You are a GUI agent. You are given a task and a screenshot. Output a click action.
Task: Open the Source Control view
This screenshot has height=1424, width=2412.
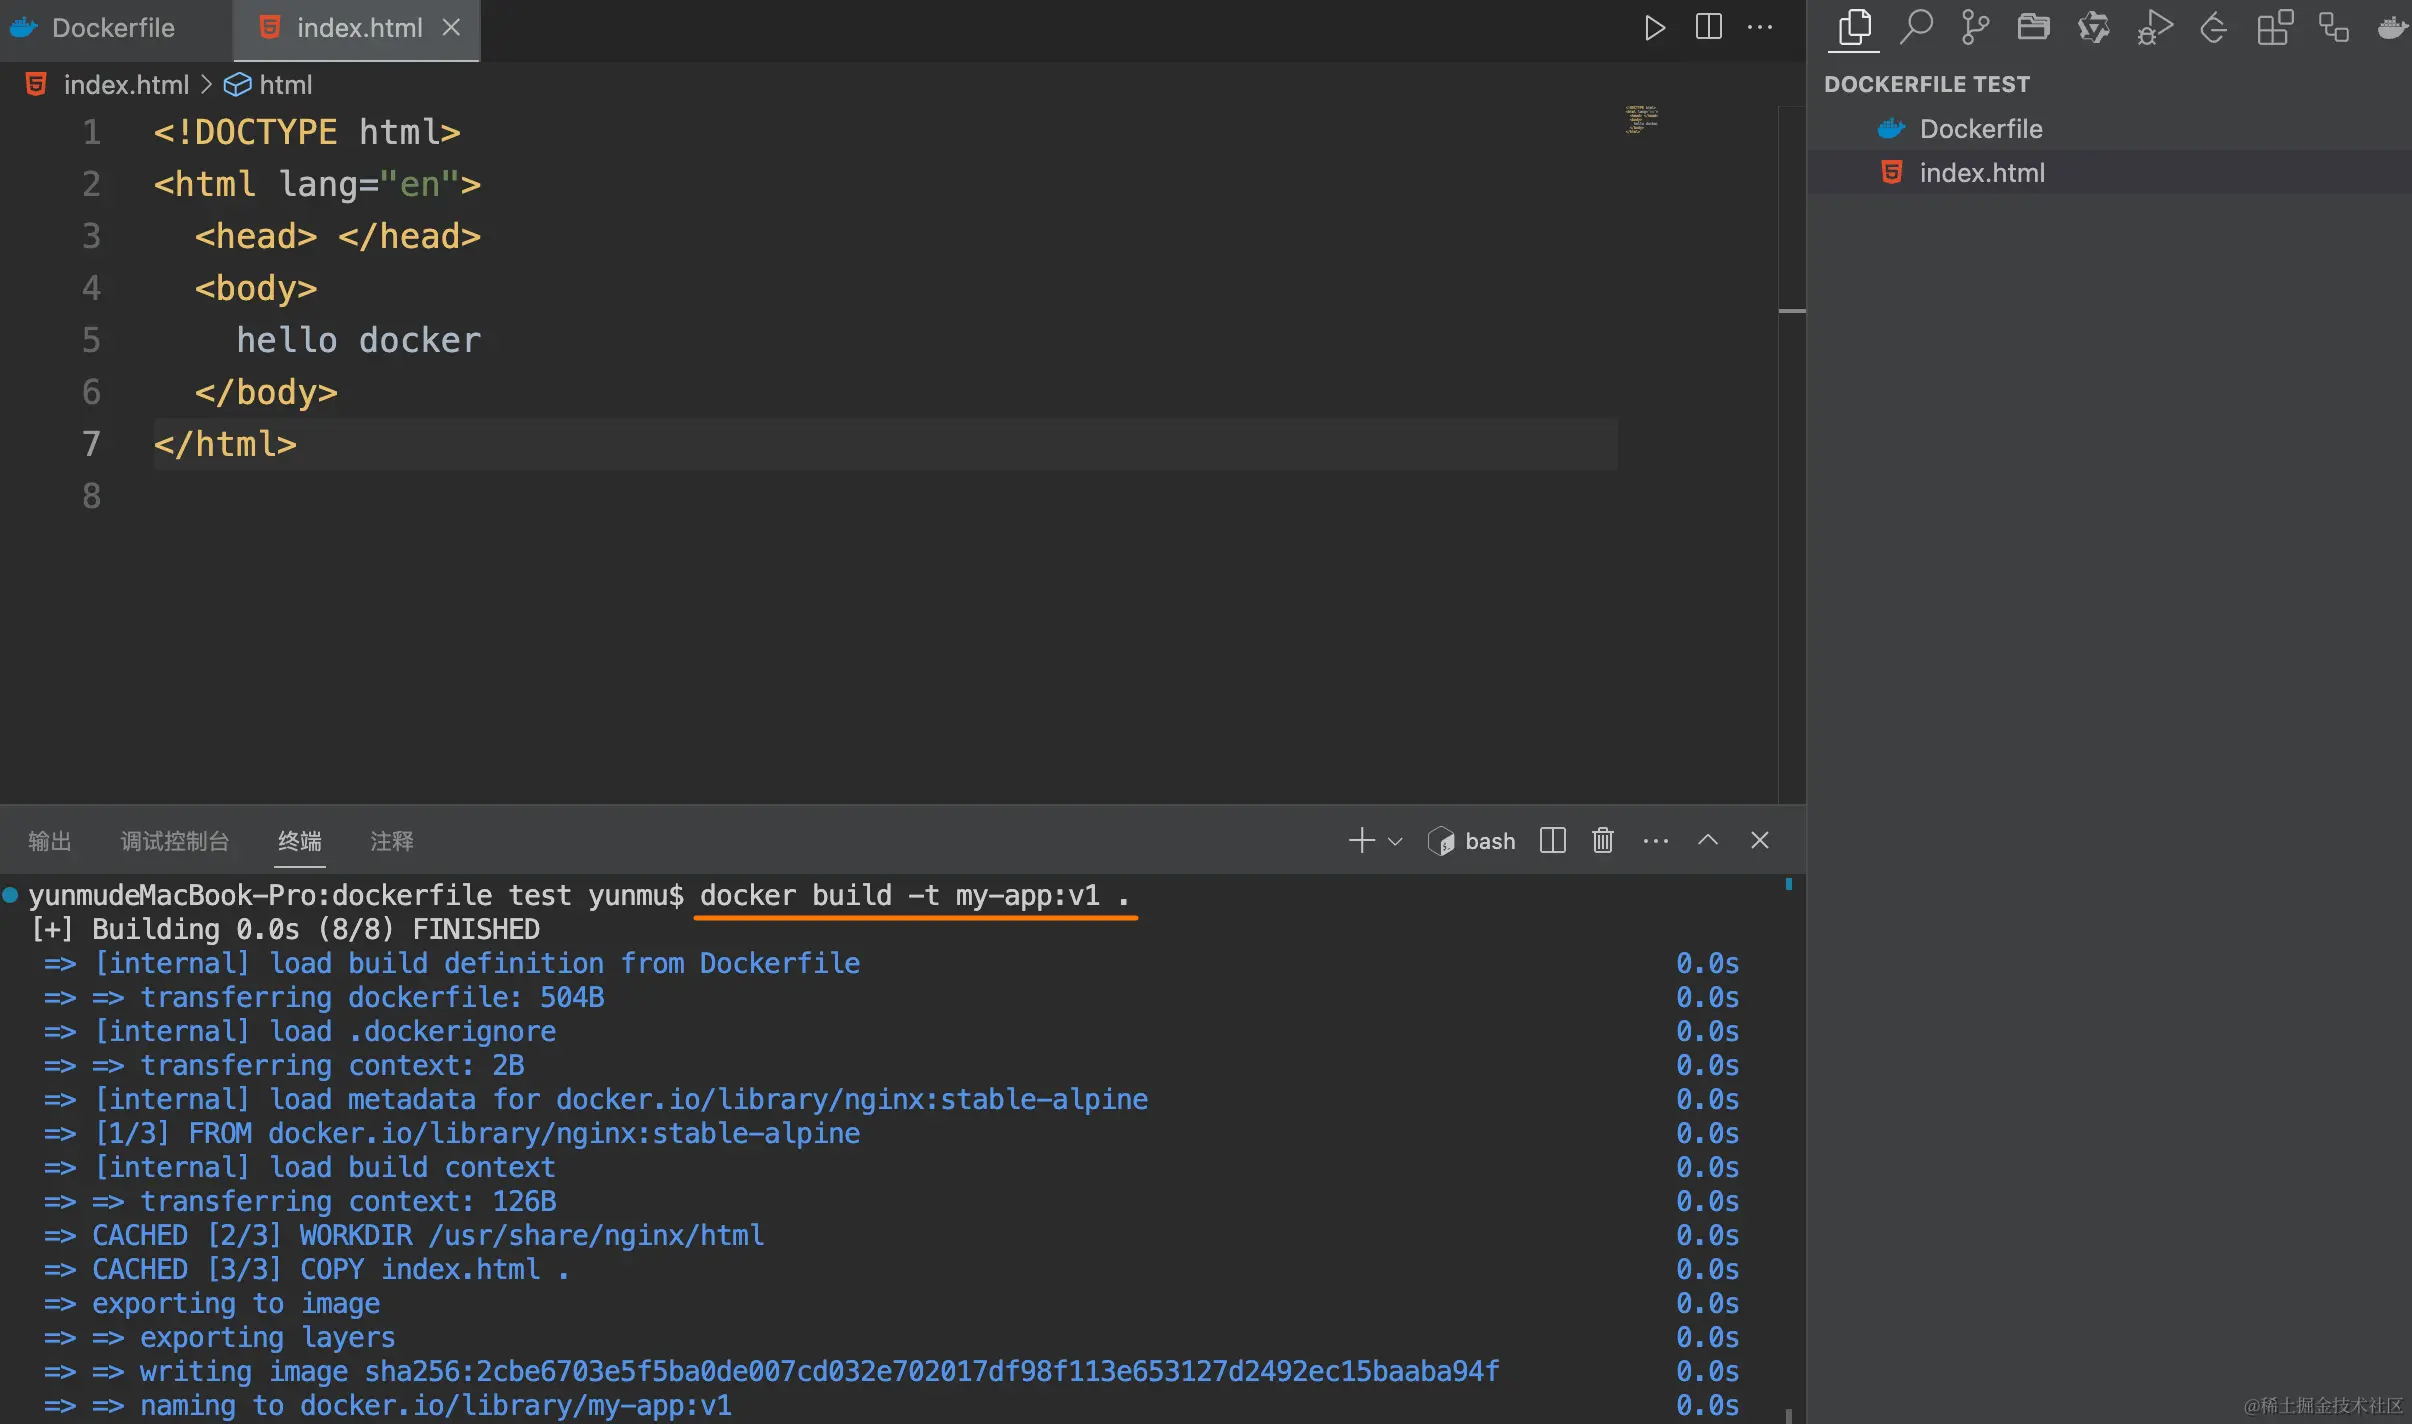tap(1974, 27)
